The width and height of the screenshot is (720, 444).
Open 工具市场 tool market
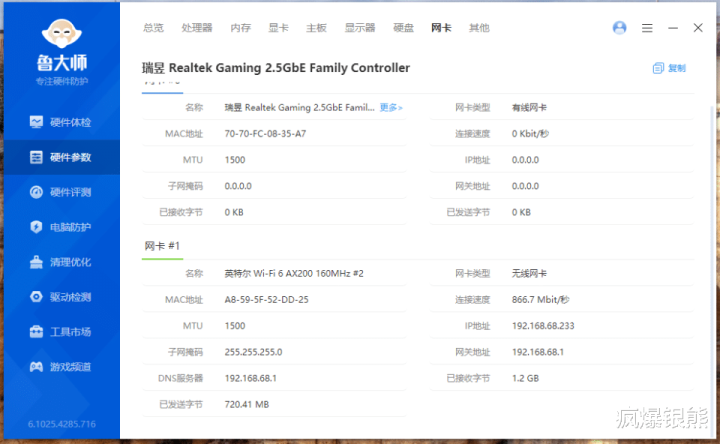click(61, 332)
